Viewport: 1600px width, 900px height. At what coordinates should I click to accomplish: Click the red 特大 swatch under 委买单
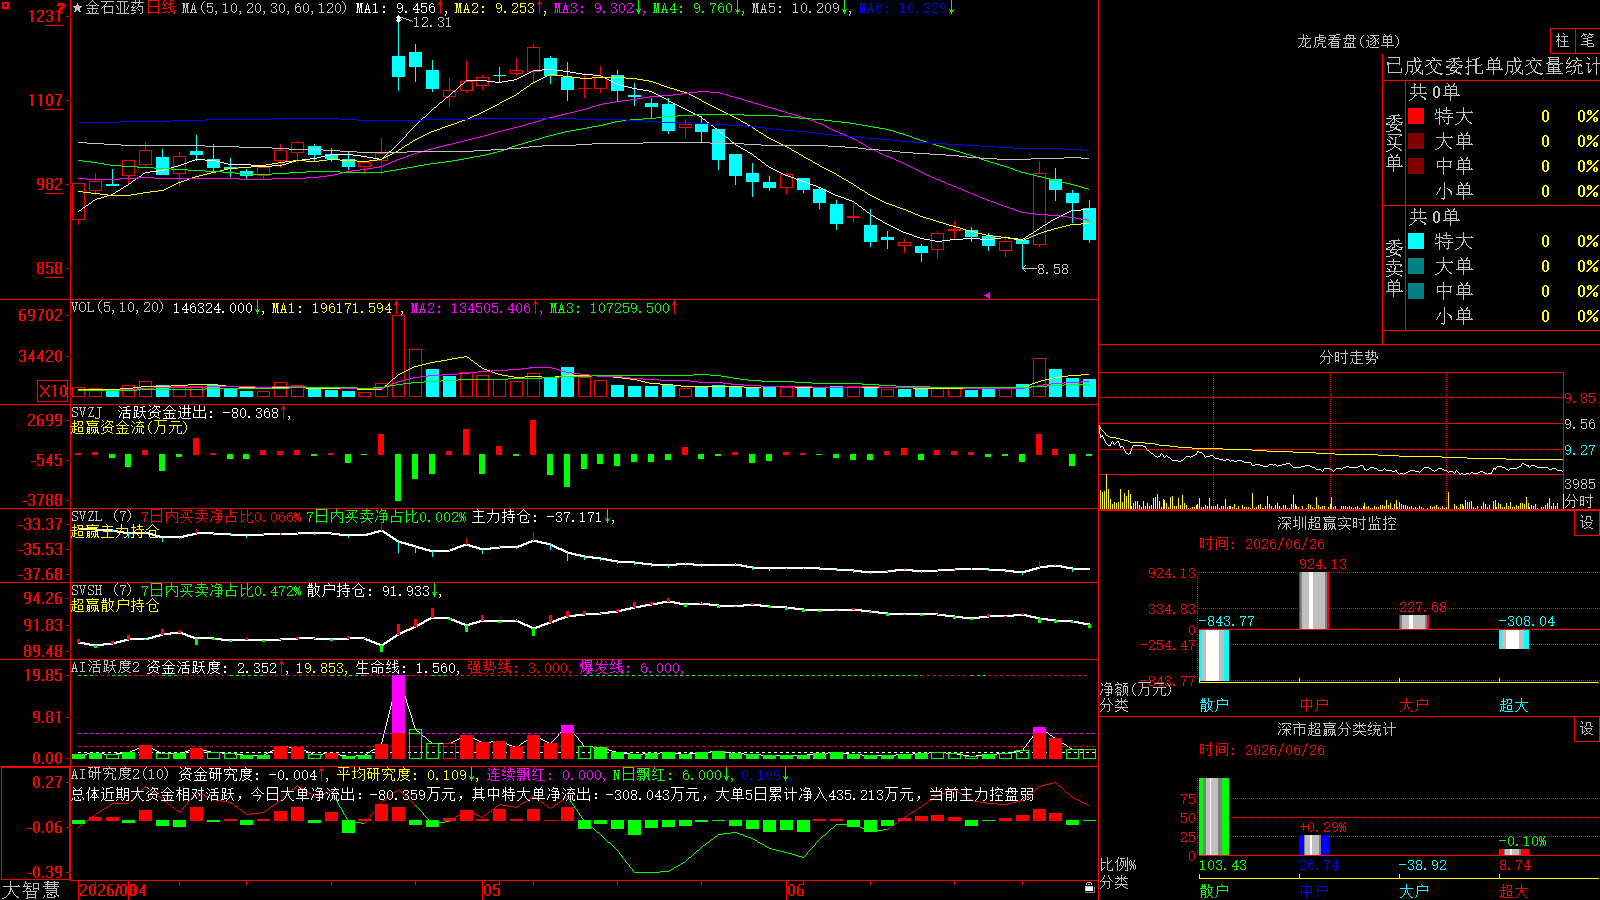coord(1416,116)
